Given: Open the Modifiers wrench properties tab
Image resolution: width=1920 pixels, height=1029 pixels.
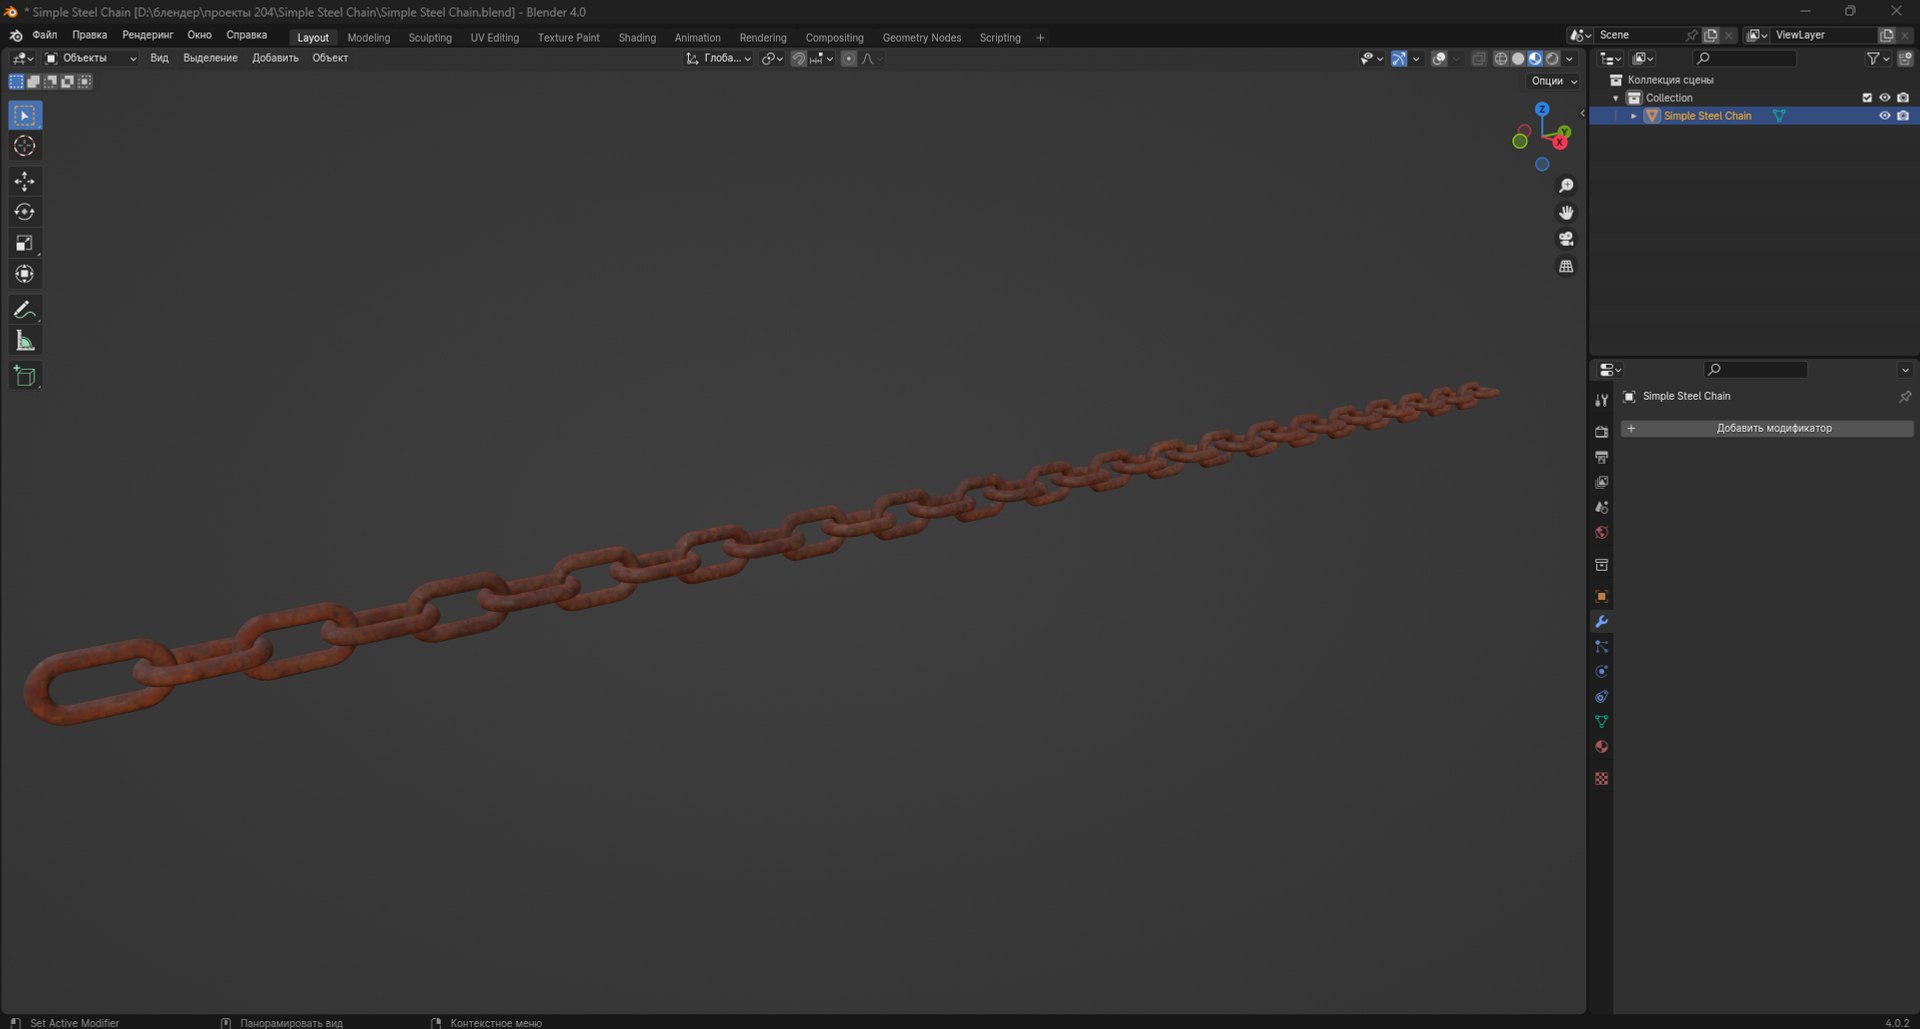Looking at the screenshot, I should (x=1601, y=622).
